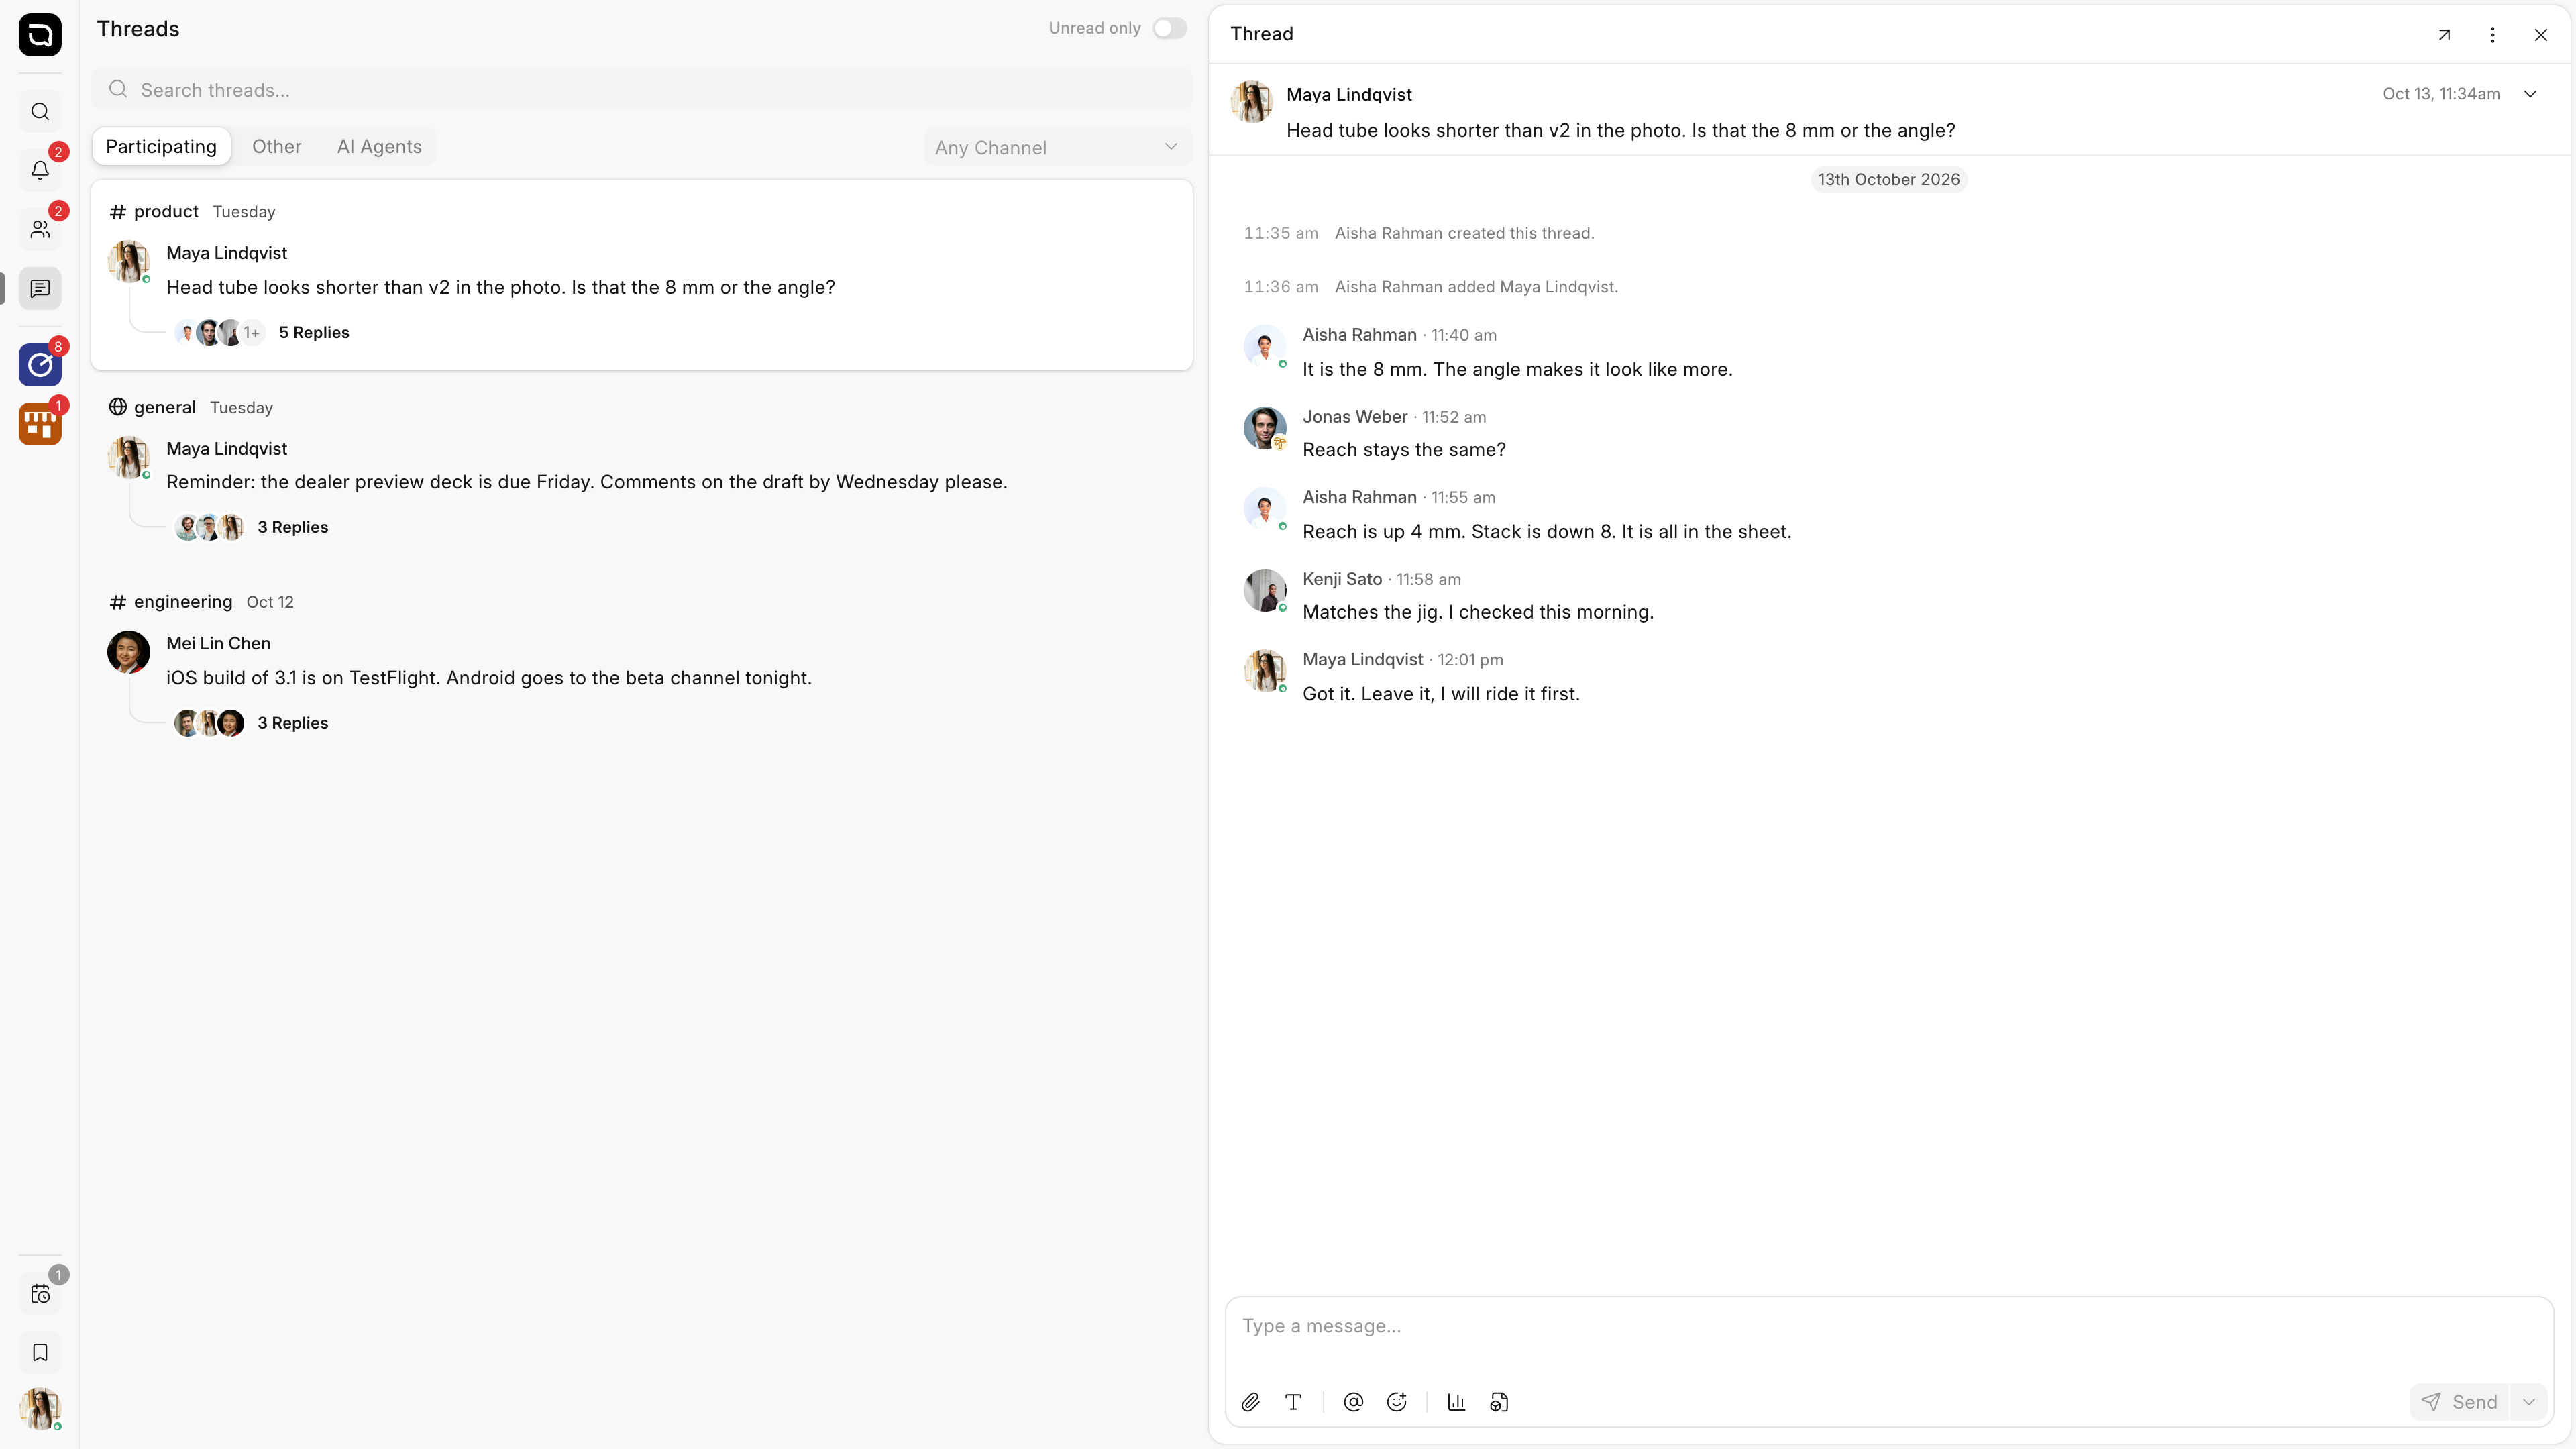This screenshot has width=2576, height=1449.
Task: Click the attach file paperclip icon
Action: click(1250, 1402)
